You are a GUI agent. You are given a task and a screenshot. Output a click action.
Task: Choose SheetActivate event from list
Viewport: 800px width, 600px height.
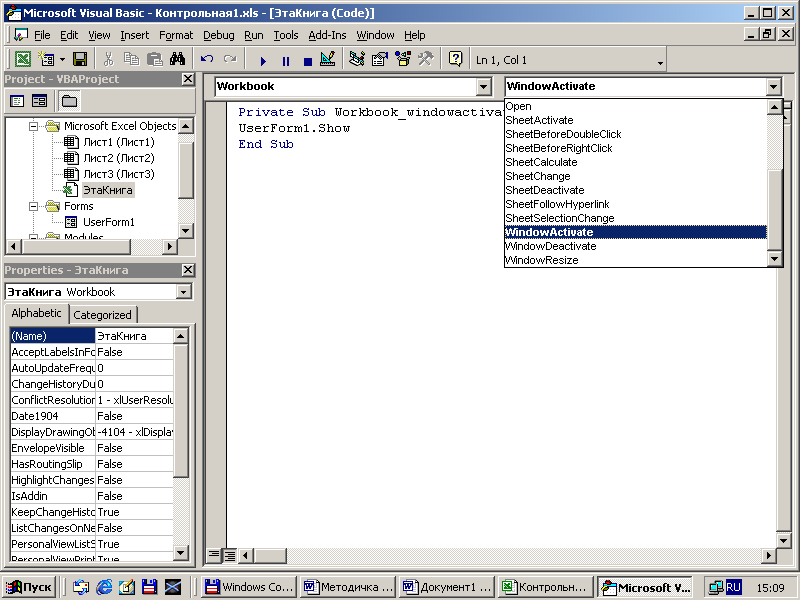point(636,120)
